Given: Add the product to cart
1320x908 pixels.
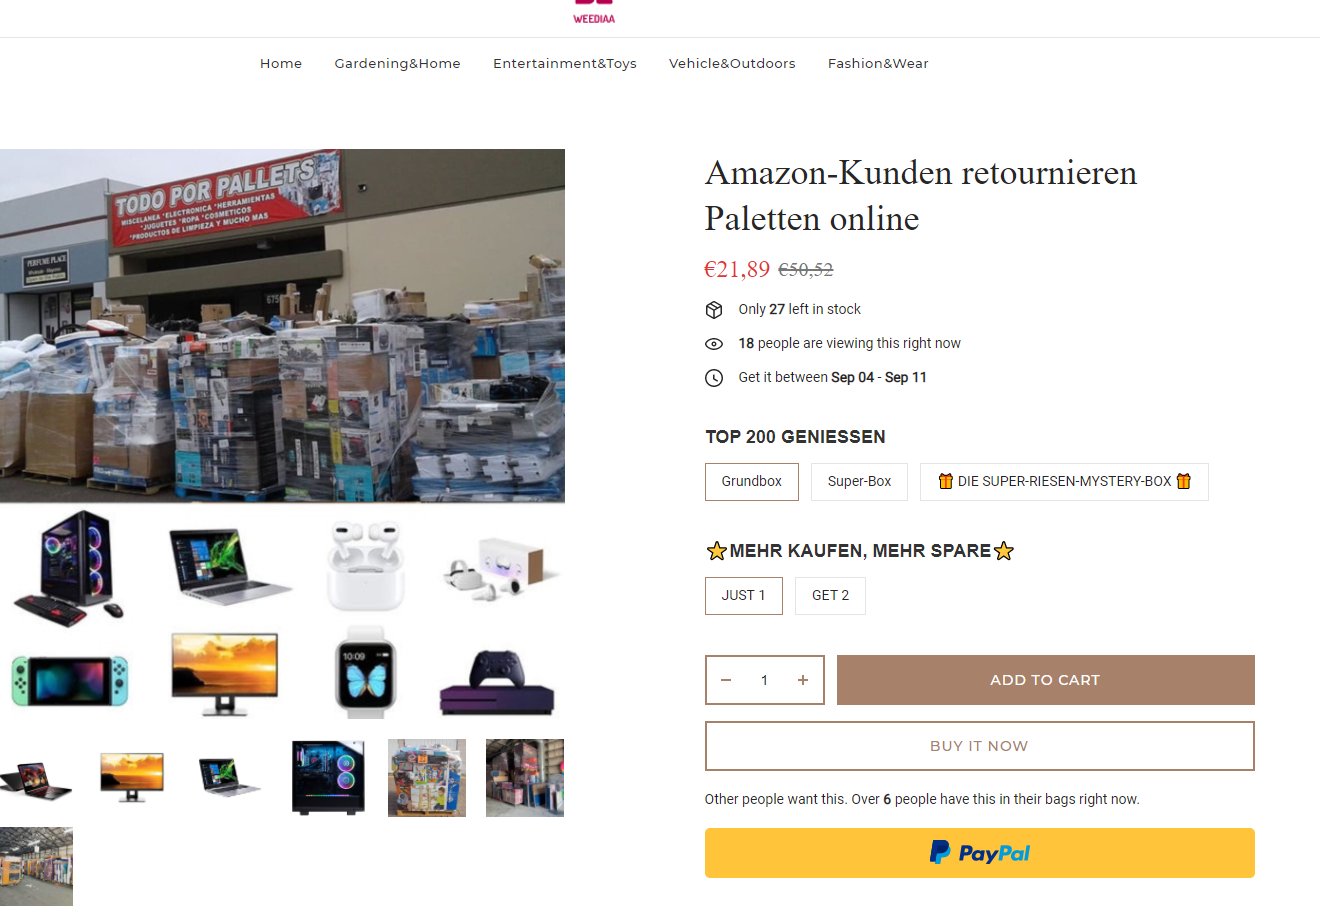Looking at the screenshot, I should tap(1045, 680).
